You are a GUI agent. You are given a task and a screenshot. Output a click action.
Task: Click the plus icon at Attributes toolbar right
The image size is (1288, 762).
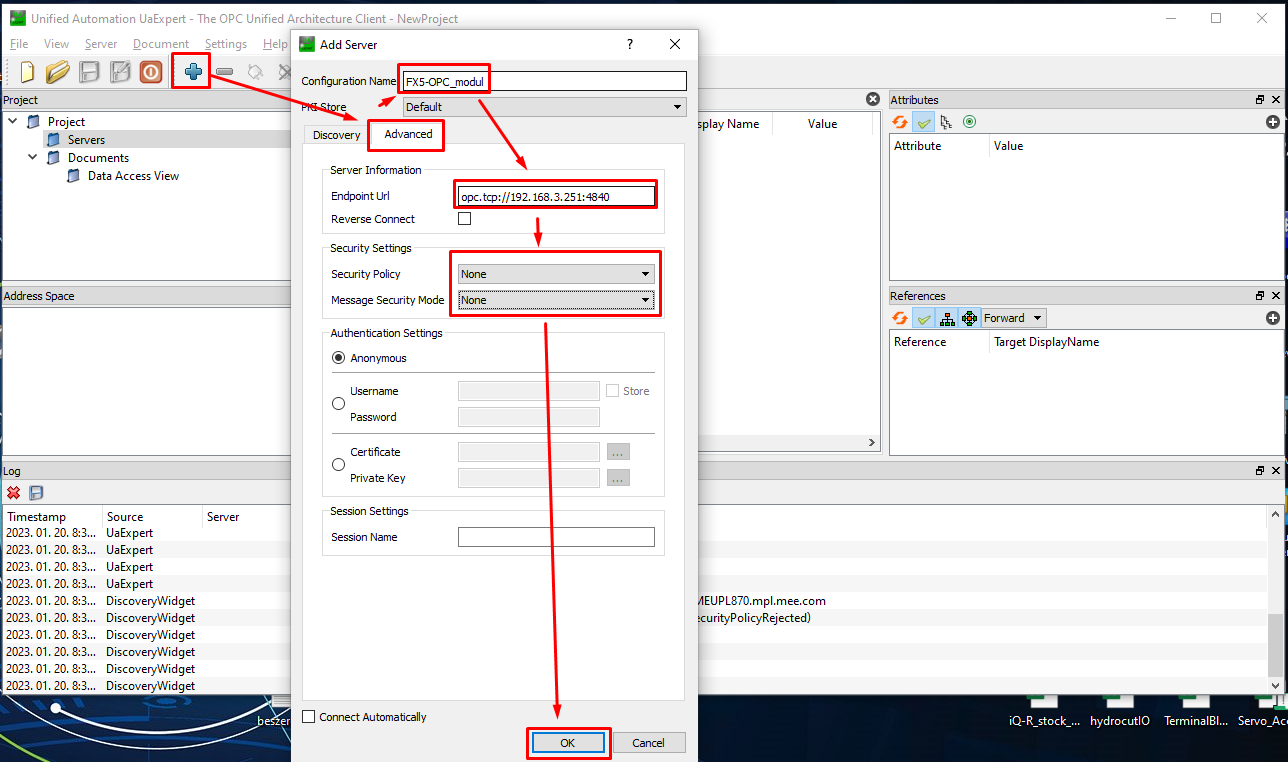point(1273,122)
